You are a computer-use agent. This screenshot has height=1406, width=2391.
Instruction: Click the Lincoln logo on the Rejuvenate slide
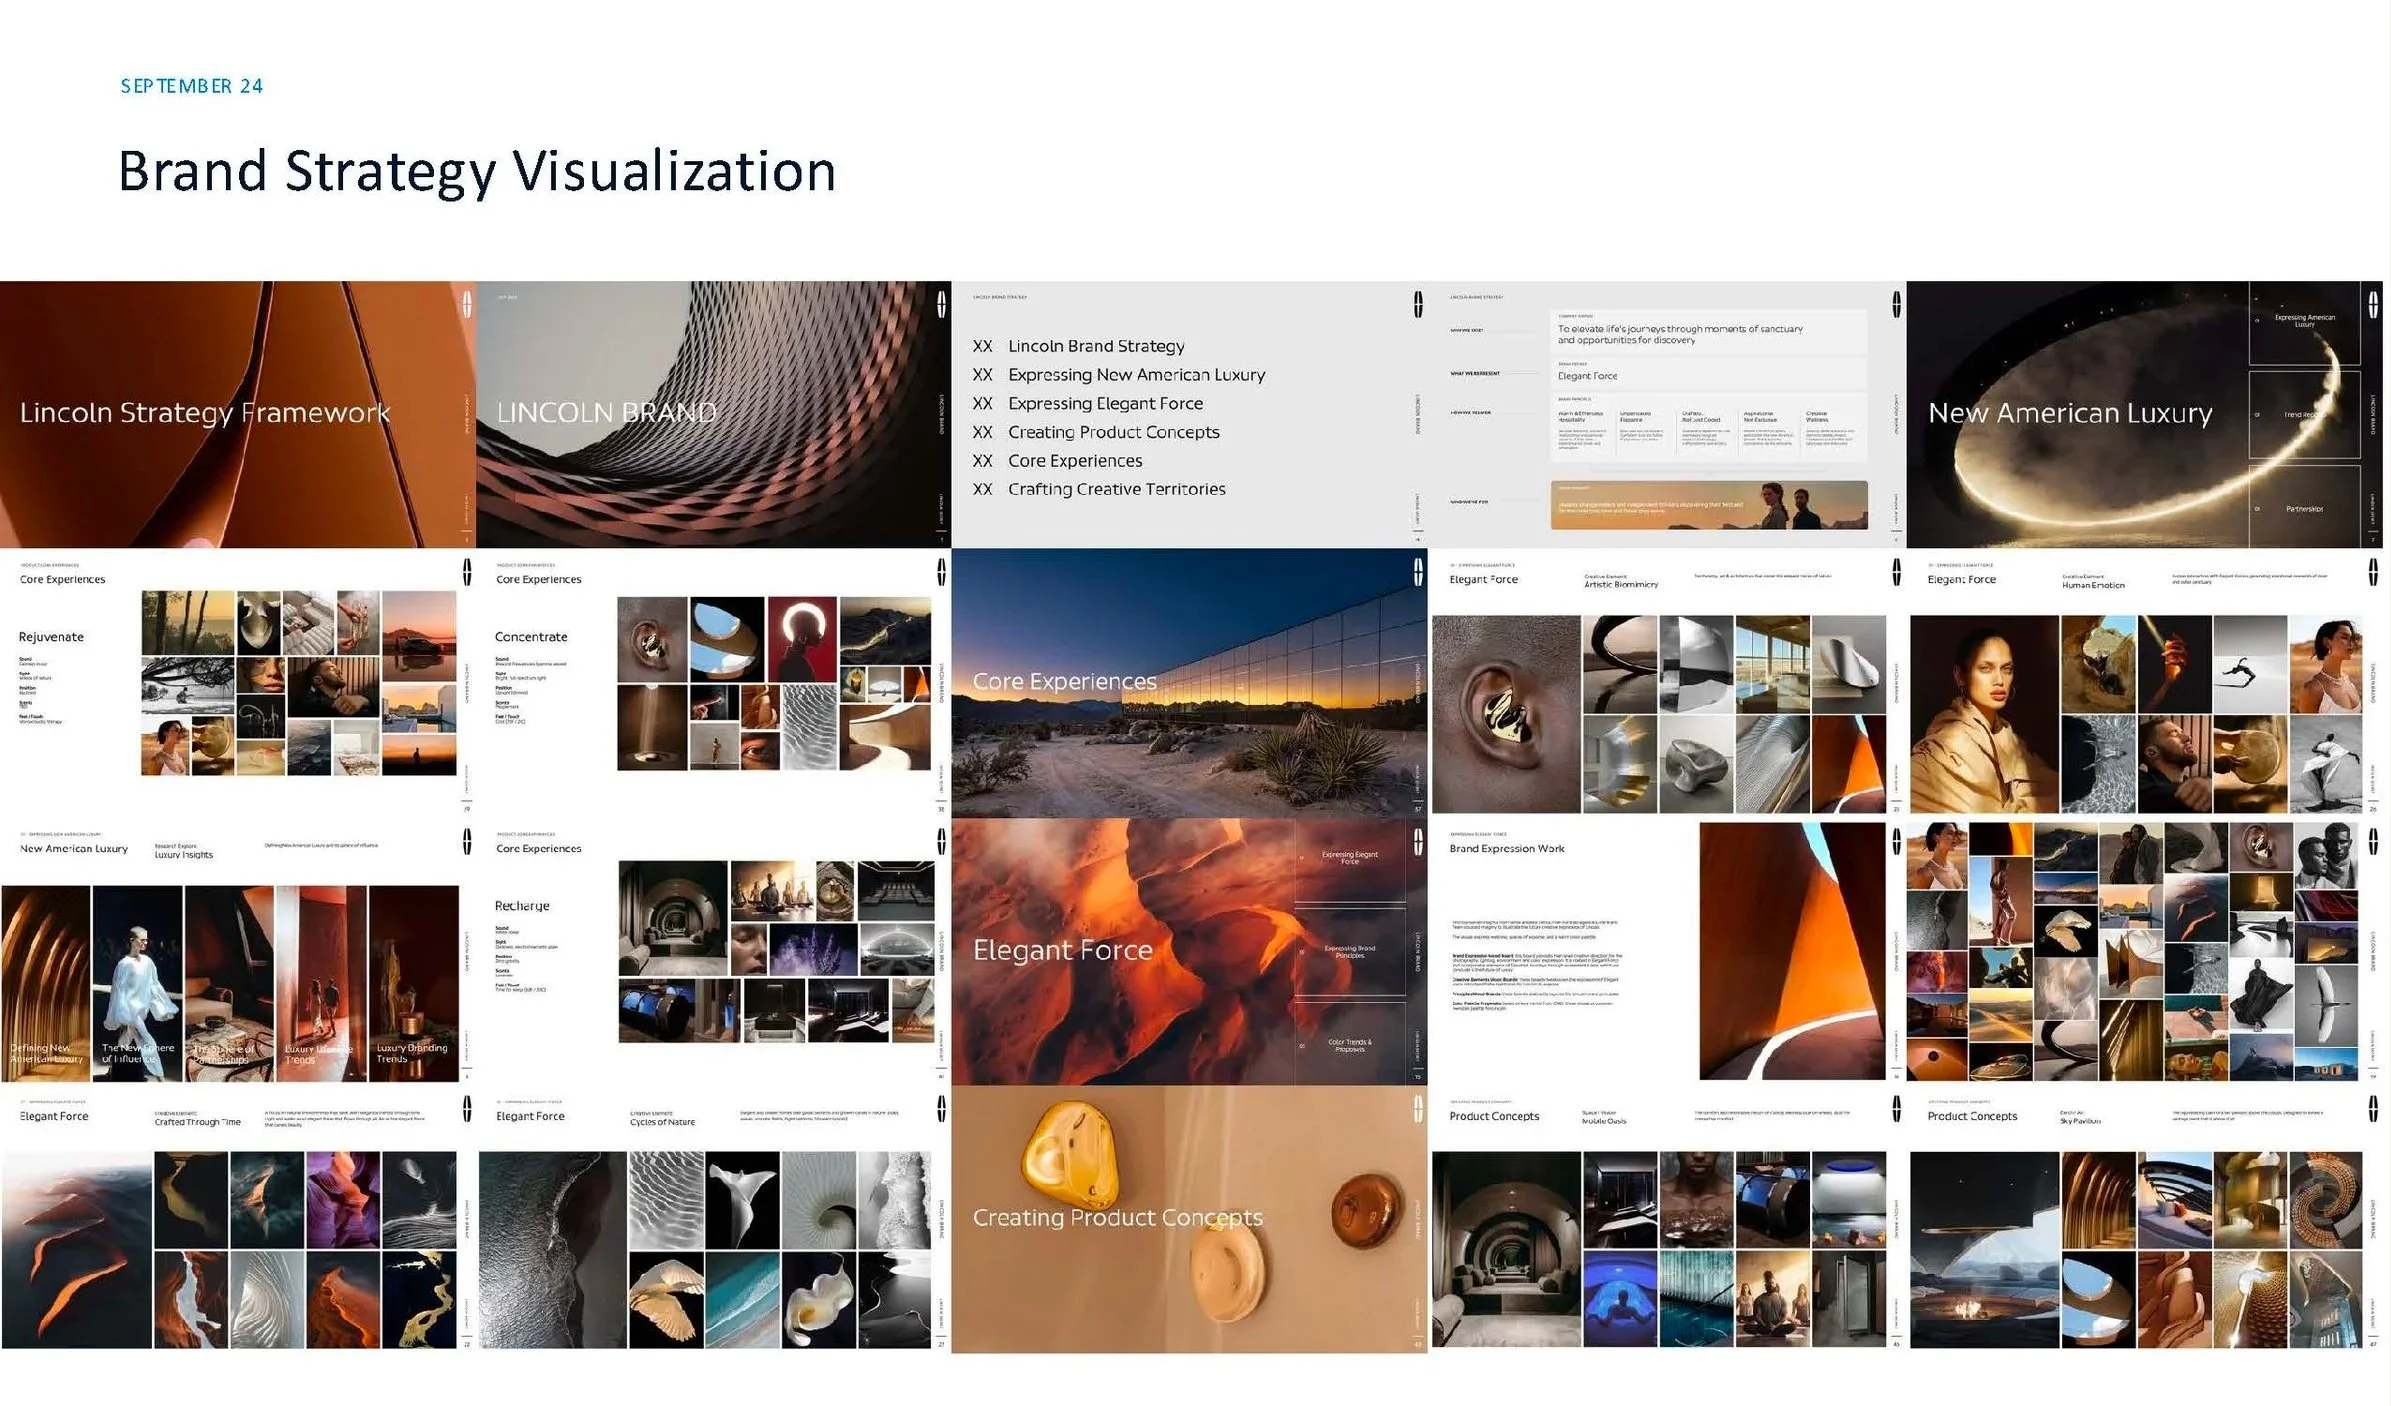coord(467,572)
